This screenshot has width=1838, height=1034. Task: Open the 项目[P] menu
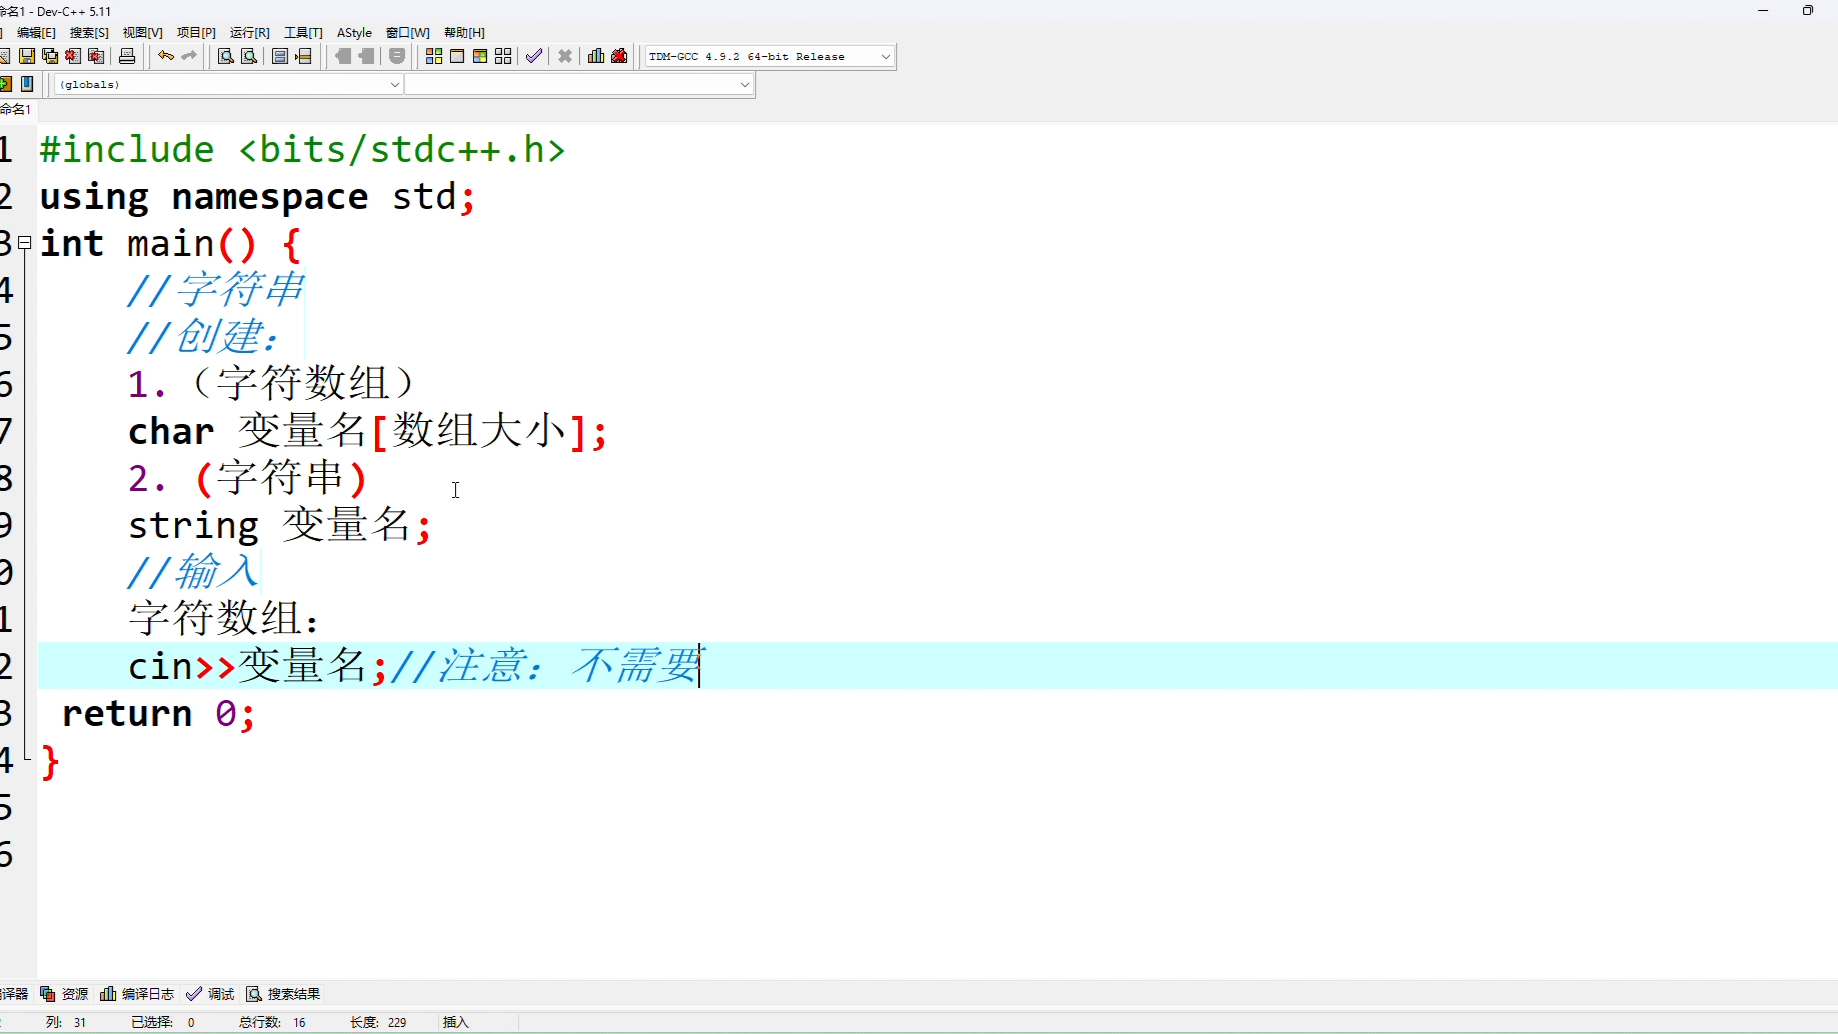click(196, 33)
